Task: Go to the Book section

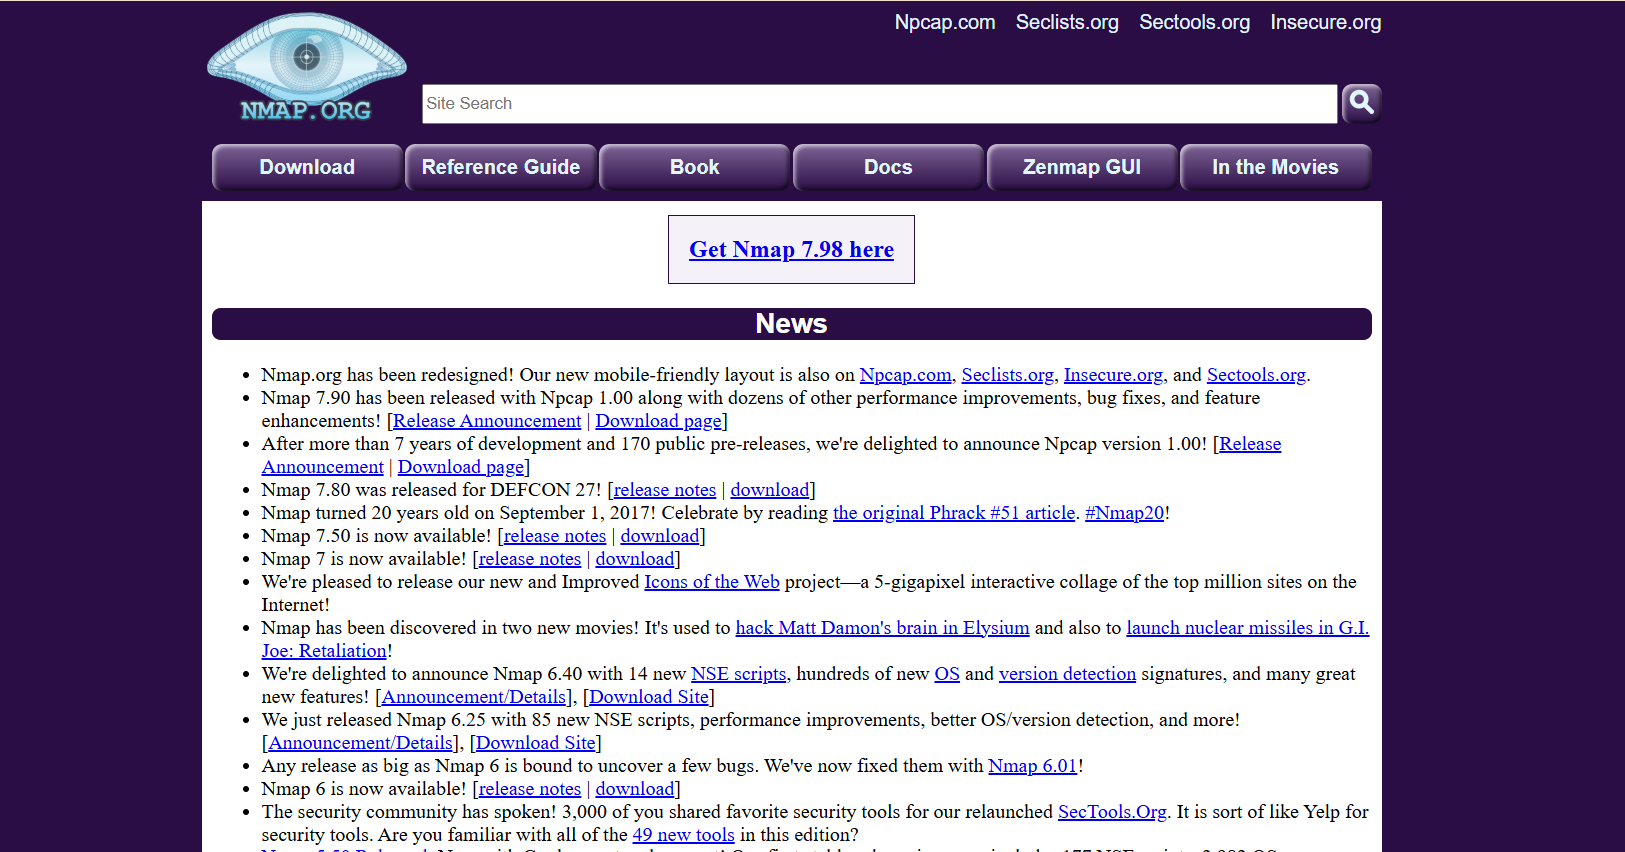Action: point(694,167)
